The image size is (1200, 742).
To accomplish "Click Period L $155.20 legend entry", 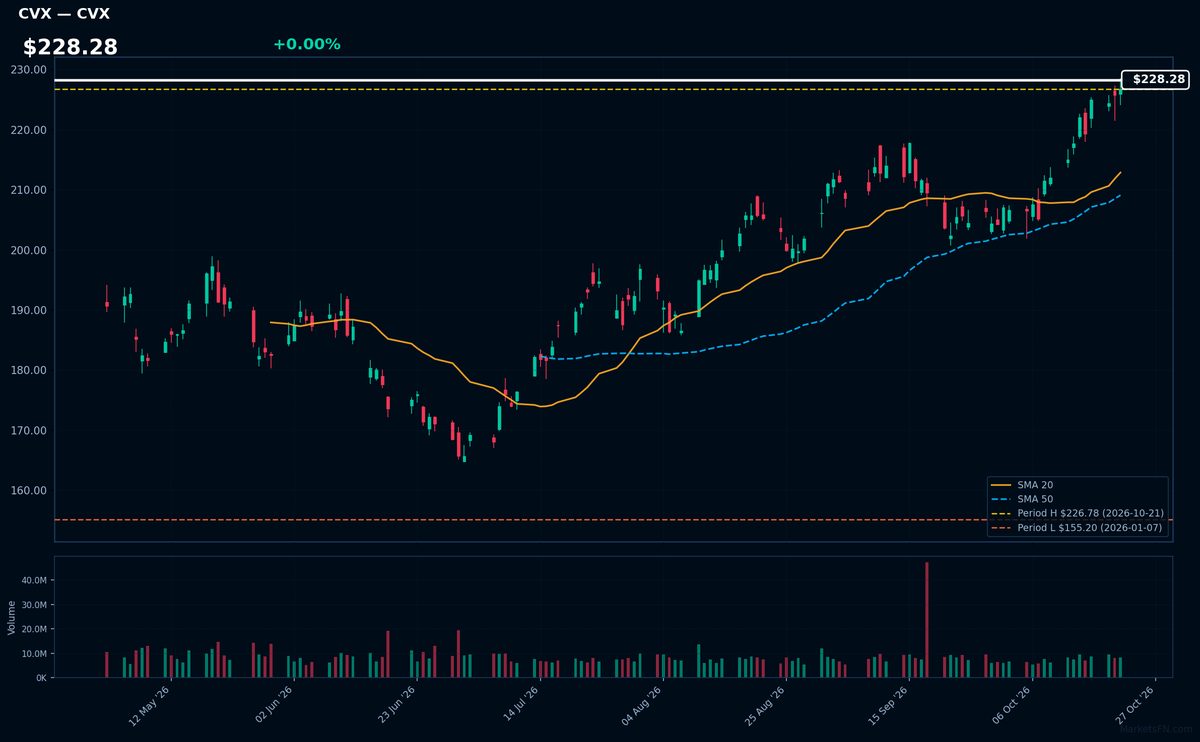I will pyautogui.click(x=1076, y=527).
